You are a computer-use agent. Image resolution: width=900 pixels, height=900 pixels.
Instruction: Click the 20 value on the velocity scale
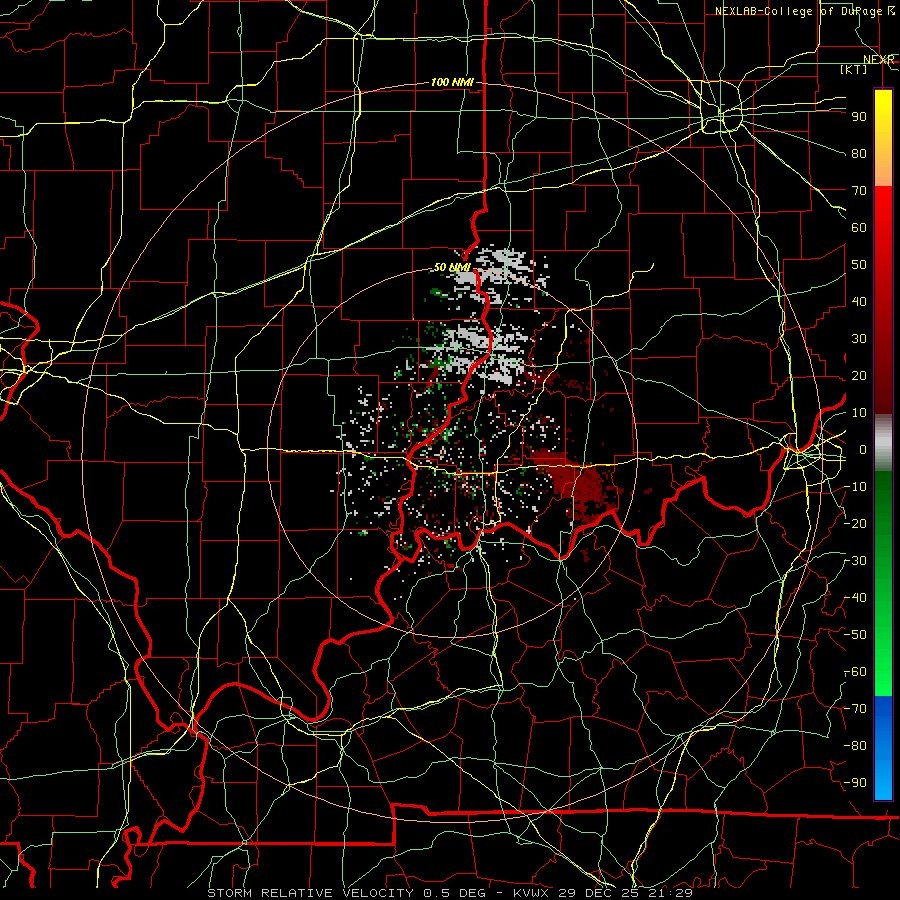(x=859, y=375)
